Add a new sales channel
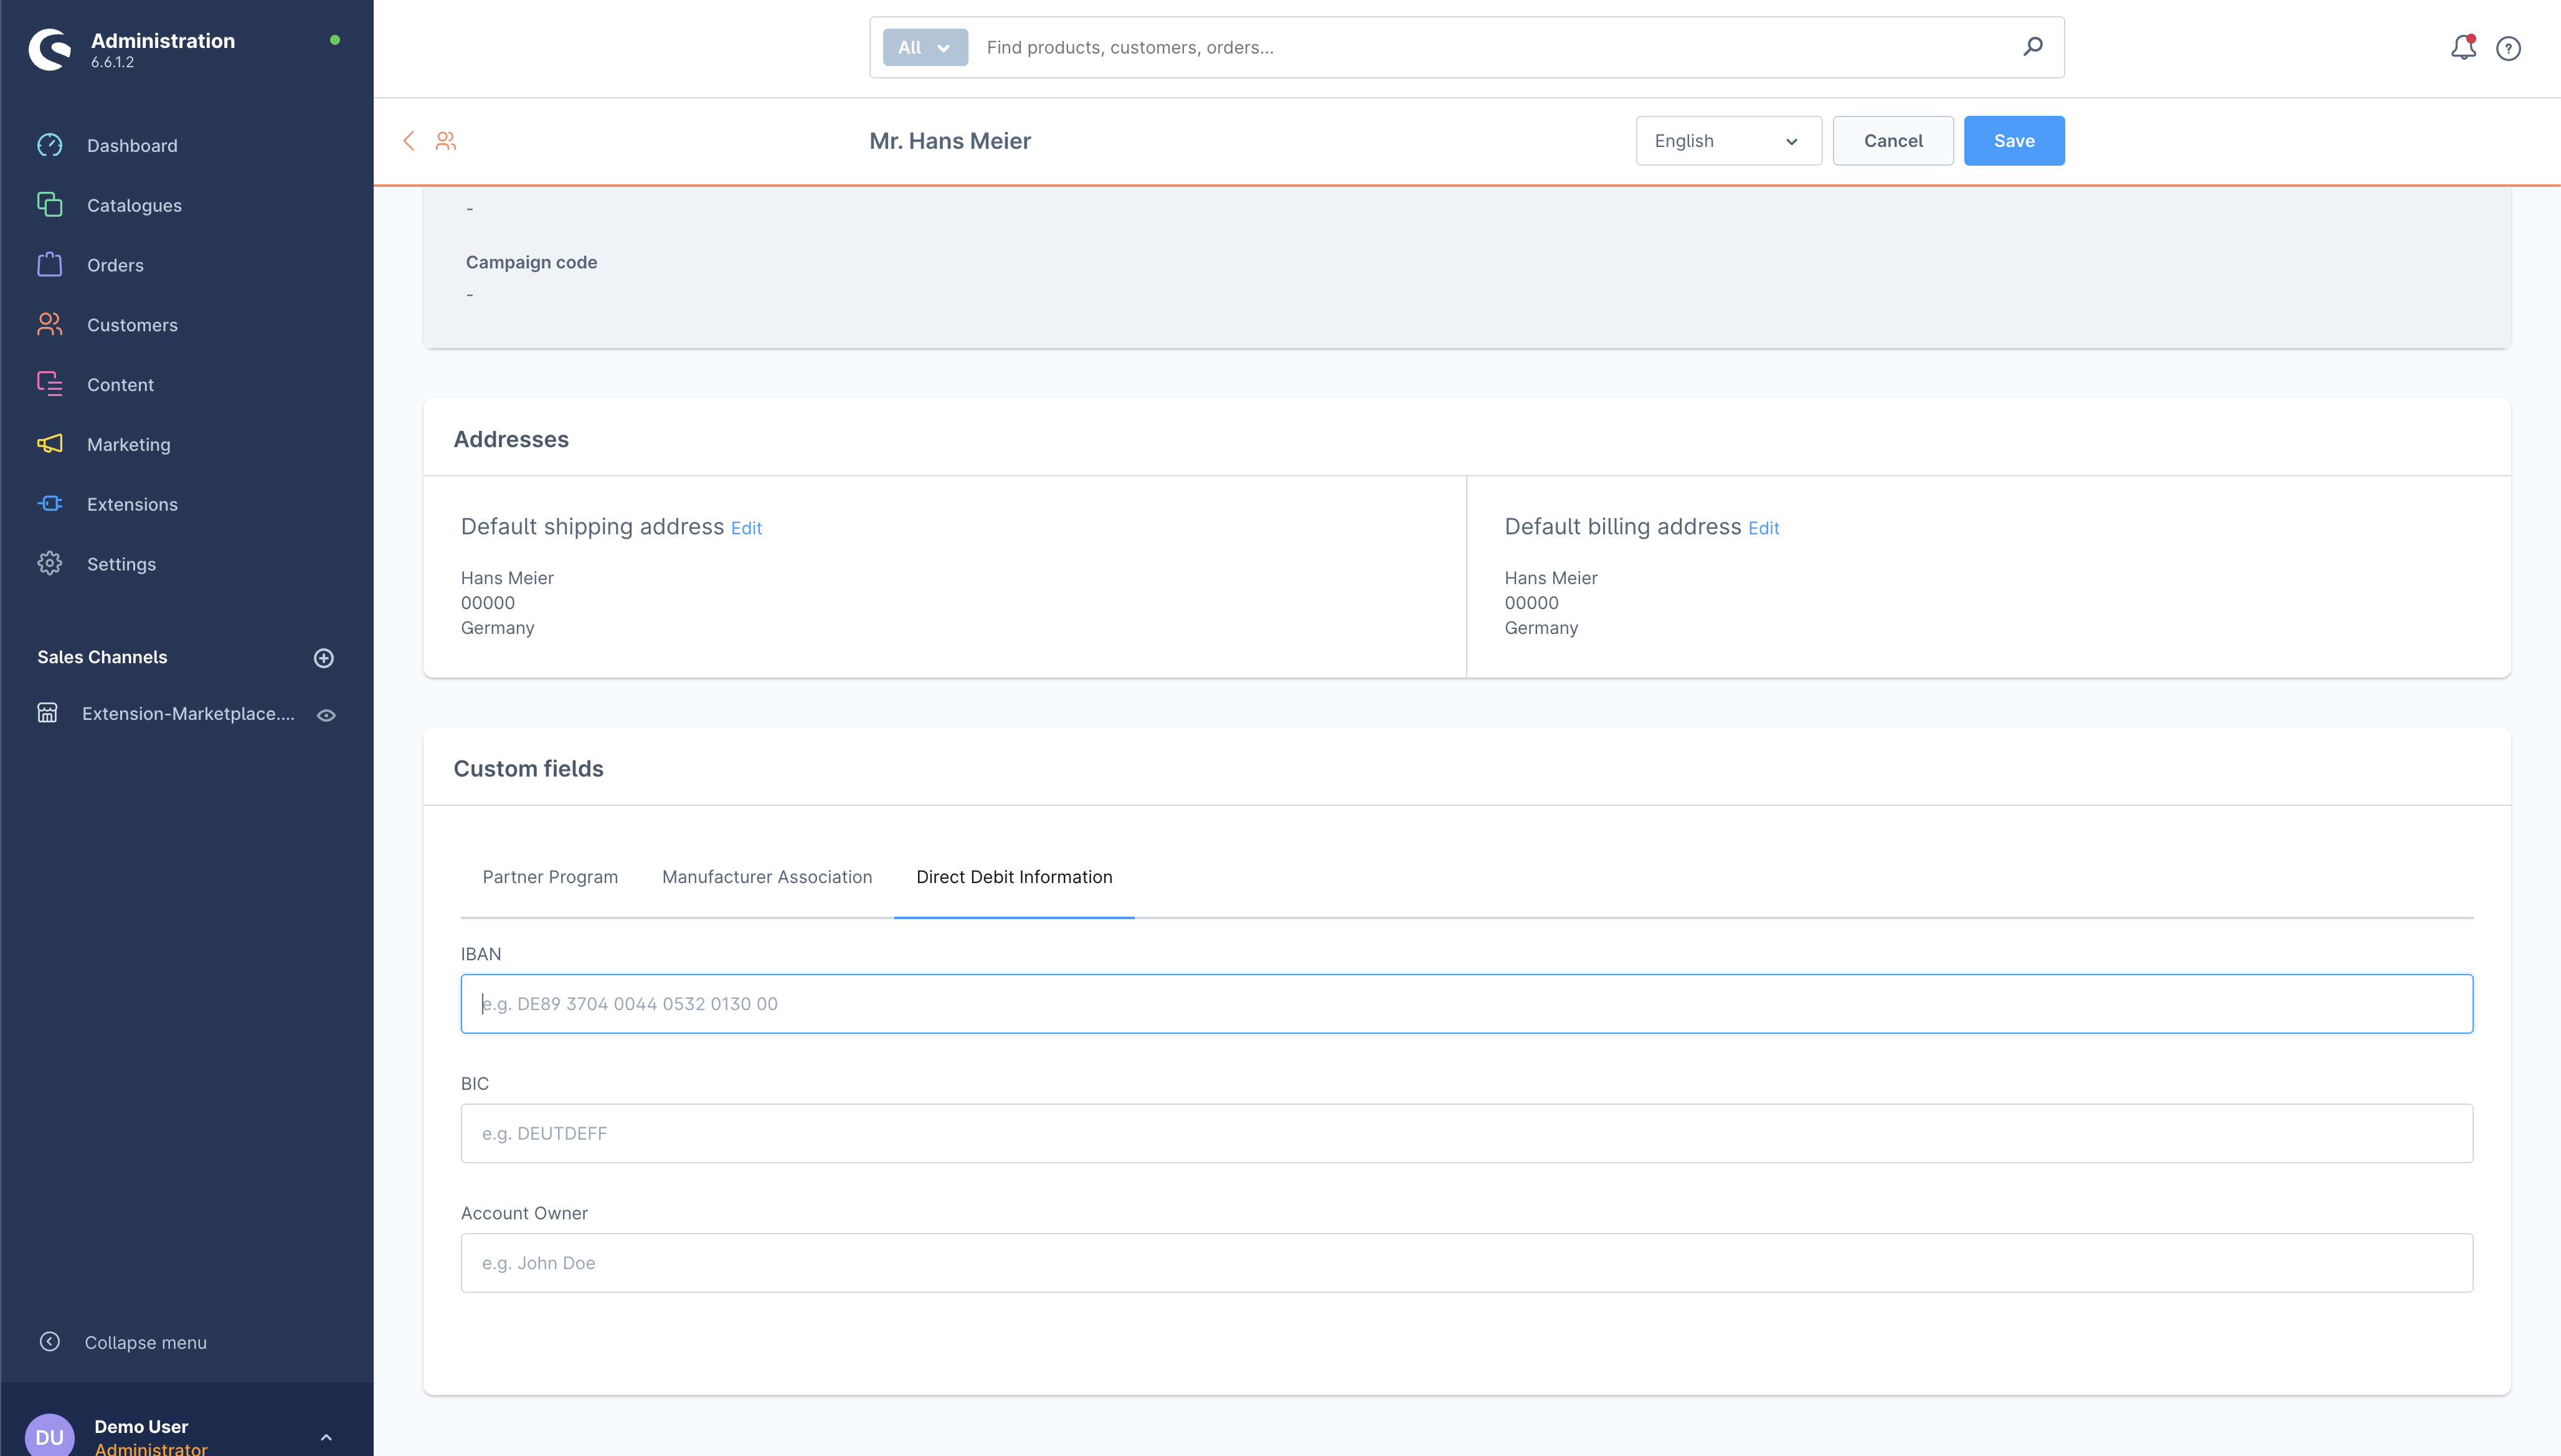This screenshot has height=1456, width=2561. [323, 657]
